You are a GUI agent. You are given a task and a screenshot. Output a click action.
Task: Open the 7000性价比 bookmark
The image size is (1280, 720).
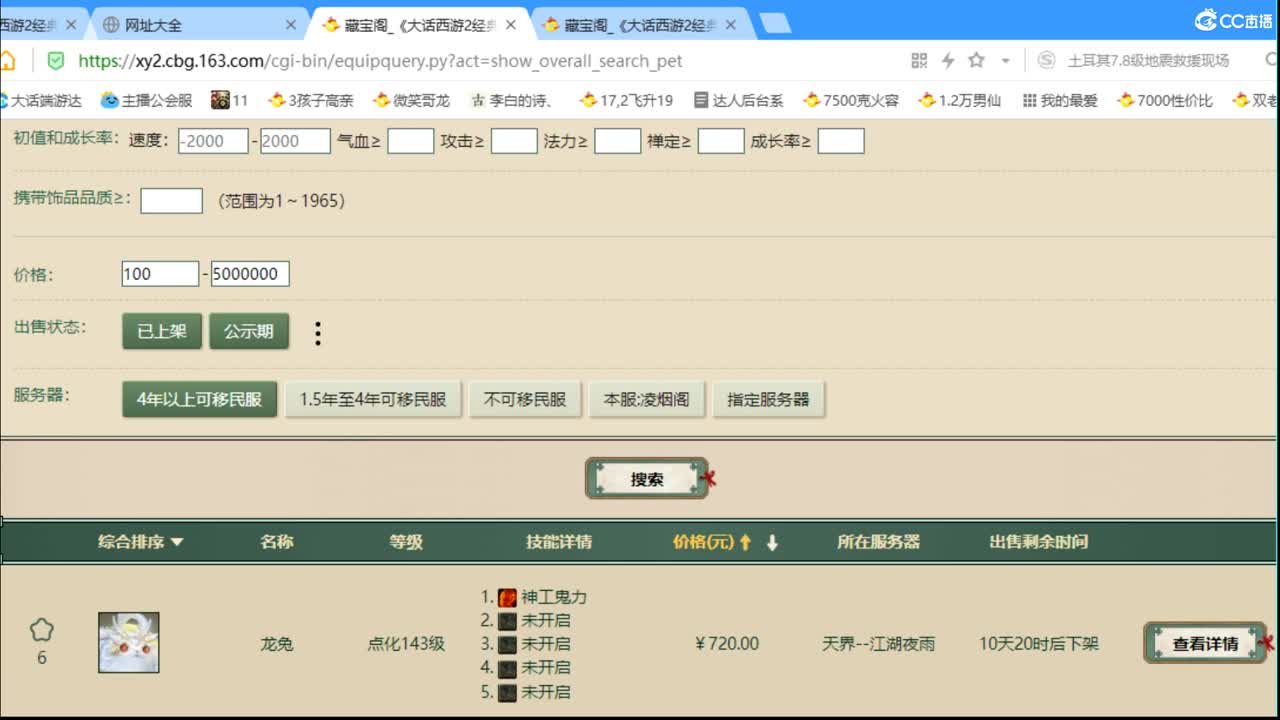point(1165,100)
